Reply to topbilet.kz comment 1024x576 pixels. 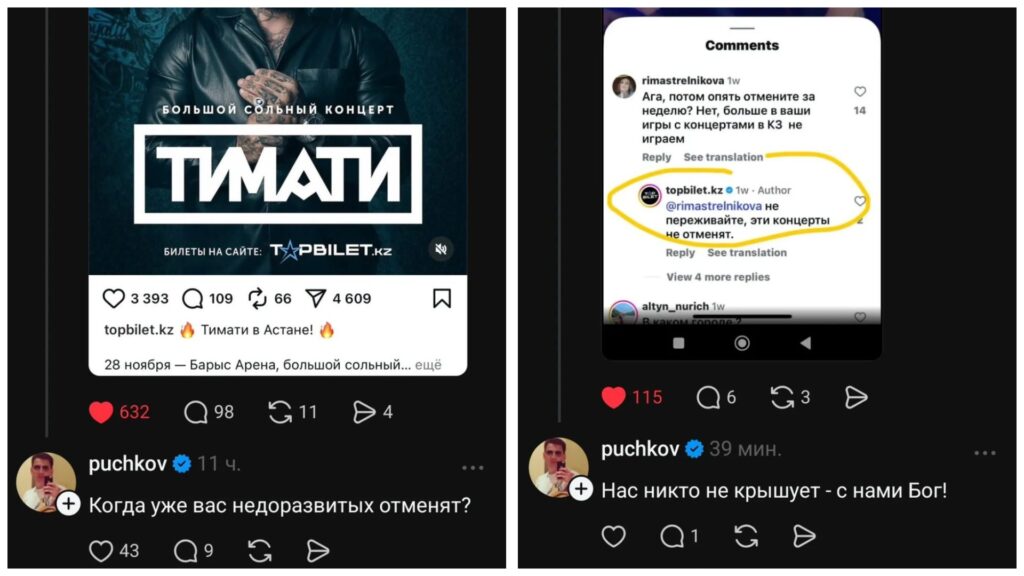tap(680, 253)
